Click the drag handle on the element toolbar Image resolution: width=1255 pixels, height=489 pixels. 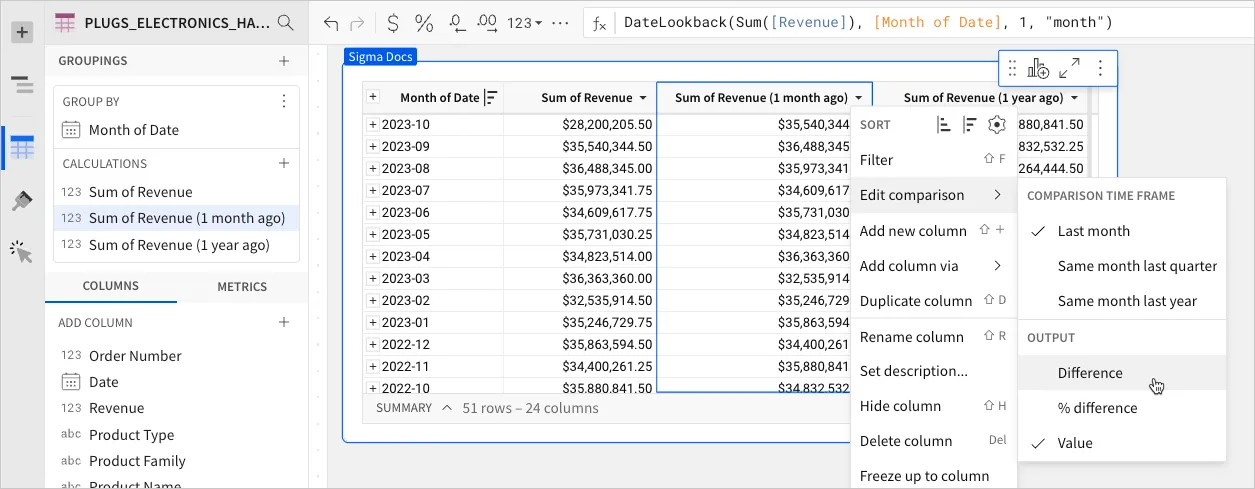click(x=1012, y=68)
